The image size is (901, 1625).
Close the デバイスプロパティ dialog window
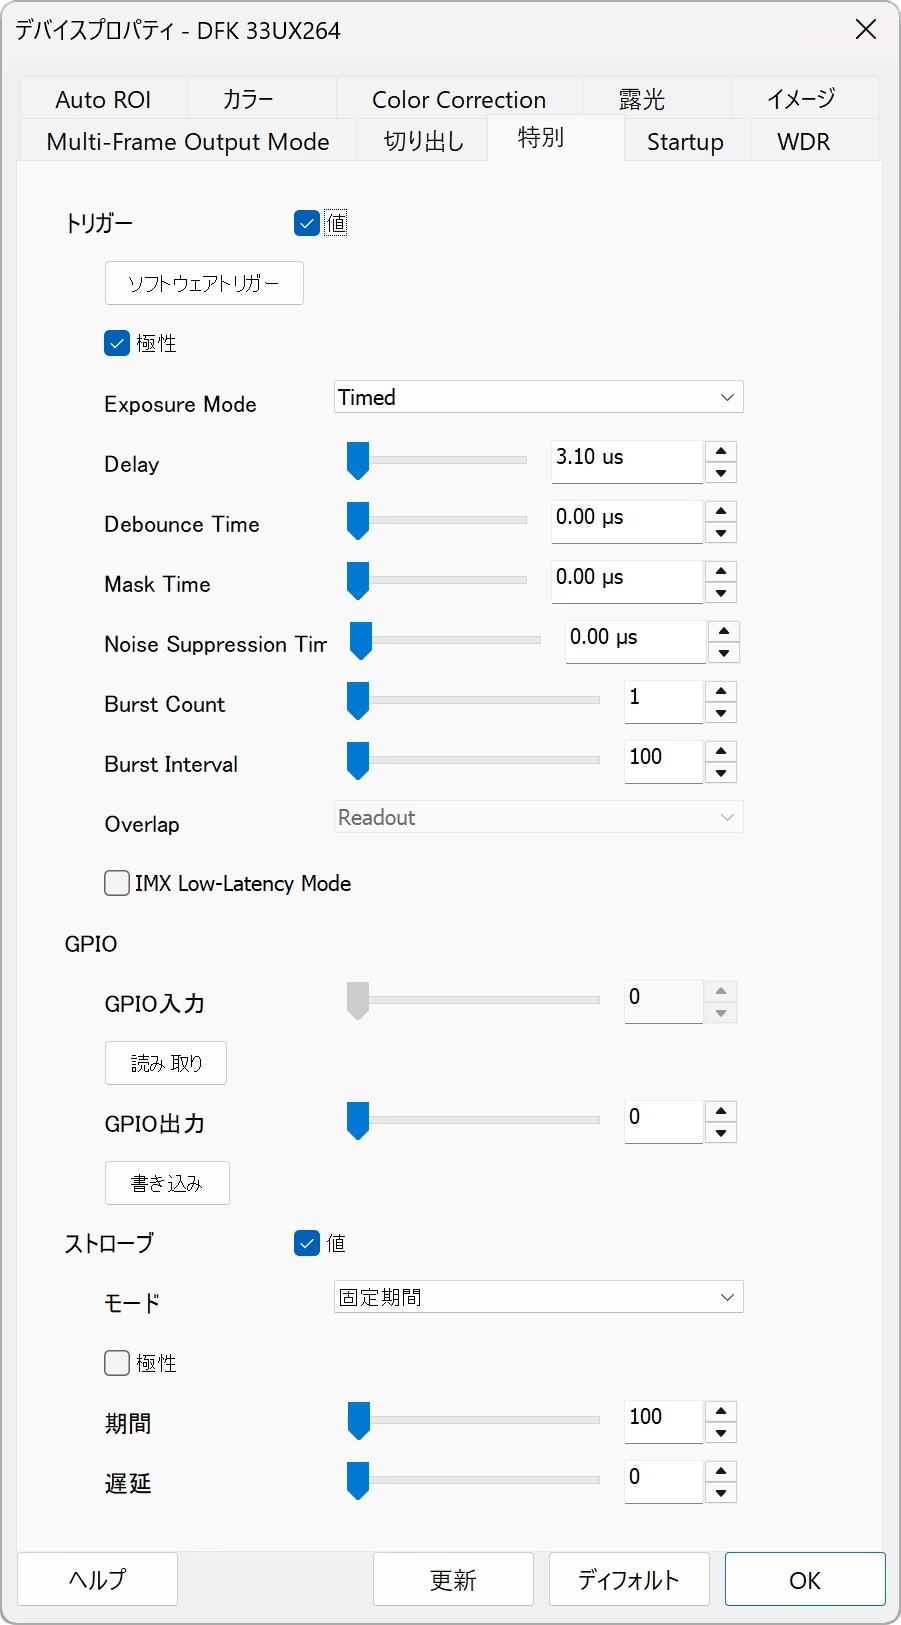point(866,30)
